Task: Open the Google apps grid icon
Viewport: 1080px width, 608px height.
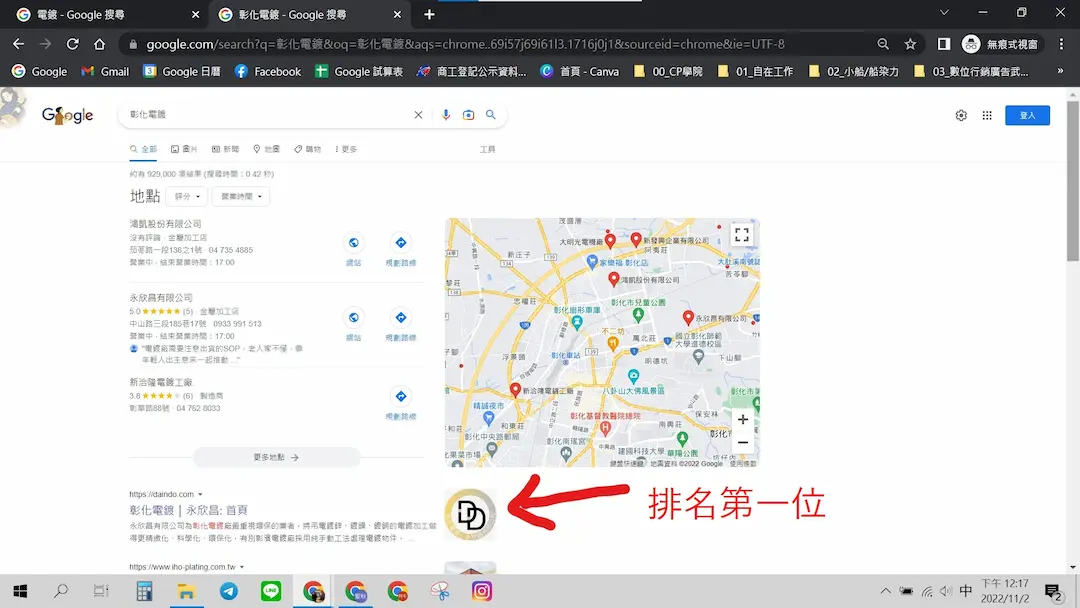Action: pos(987,116)
